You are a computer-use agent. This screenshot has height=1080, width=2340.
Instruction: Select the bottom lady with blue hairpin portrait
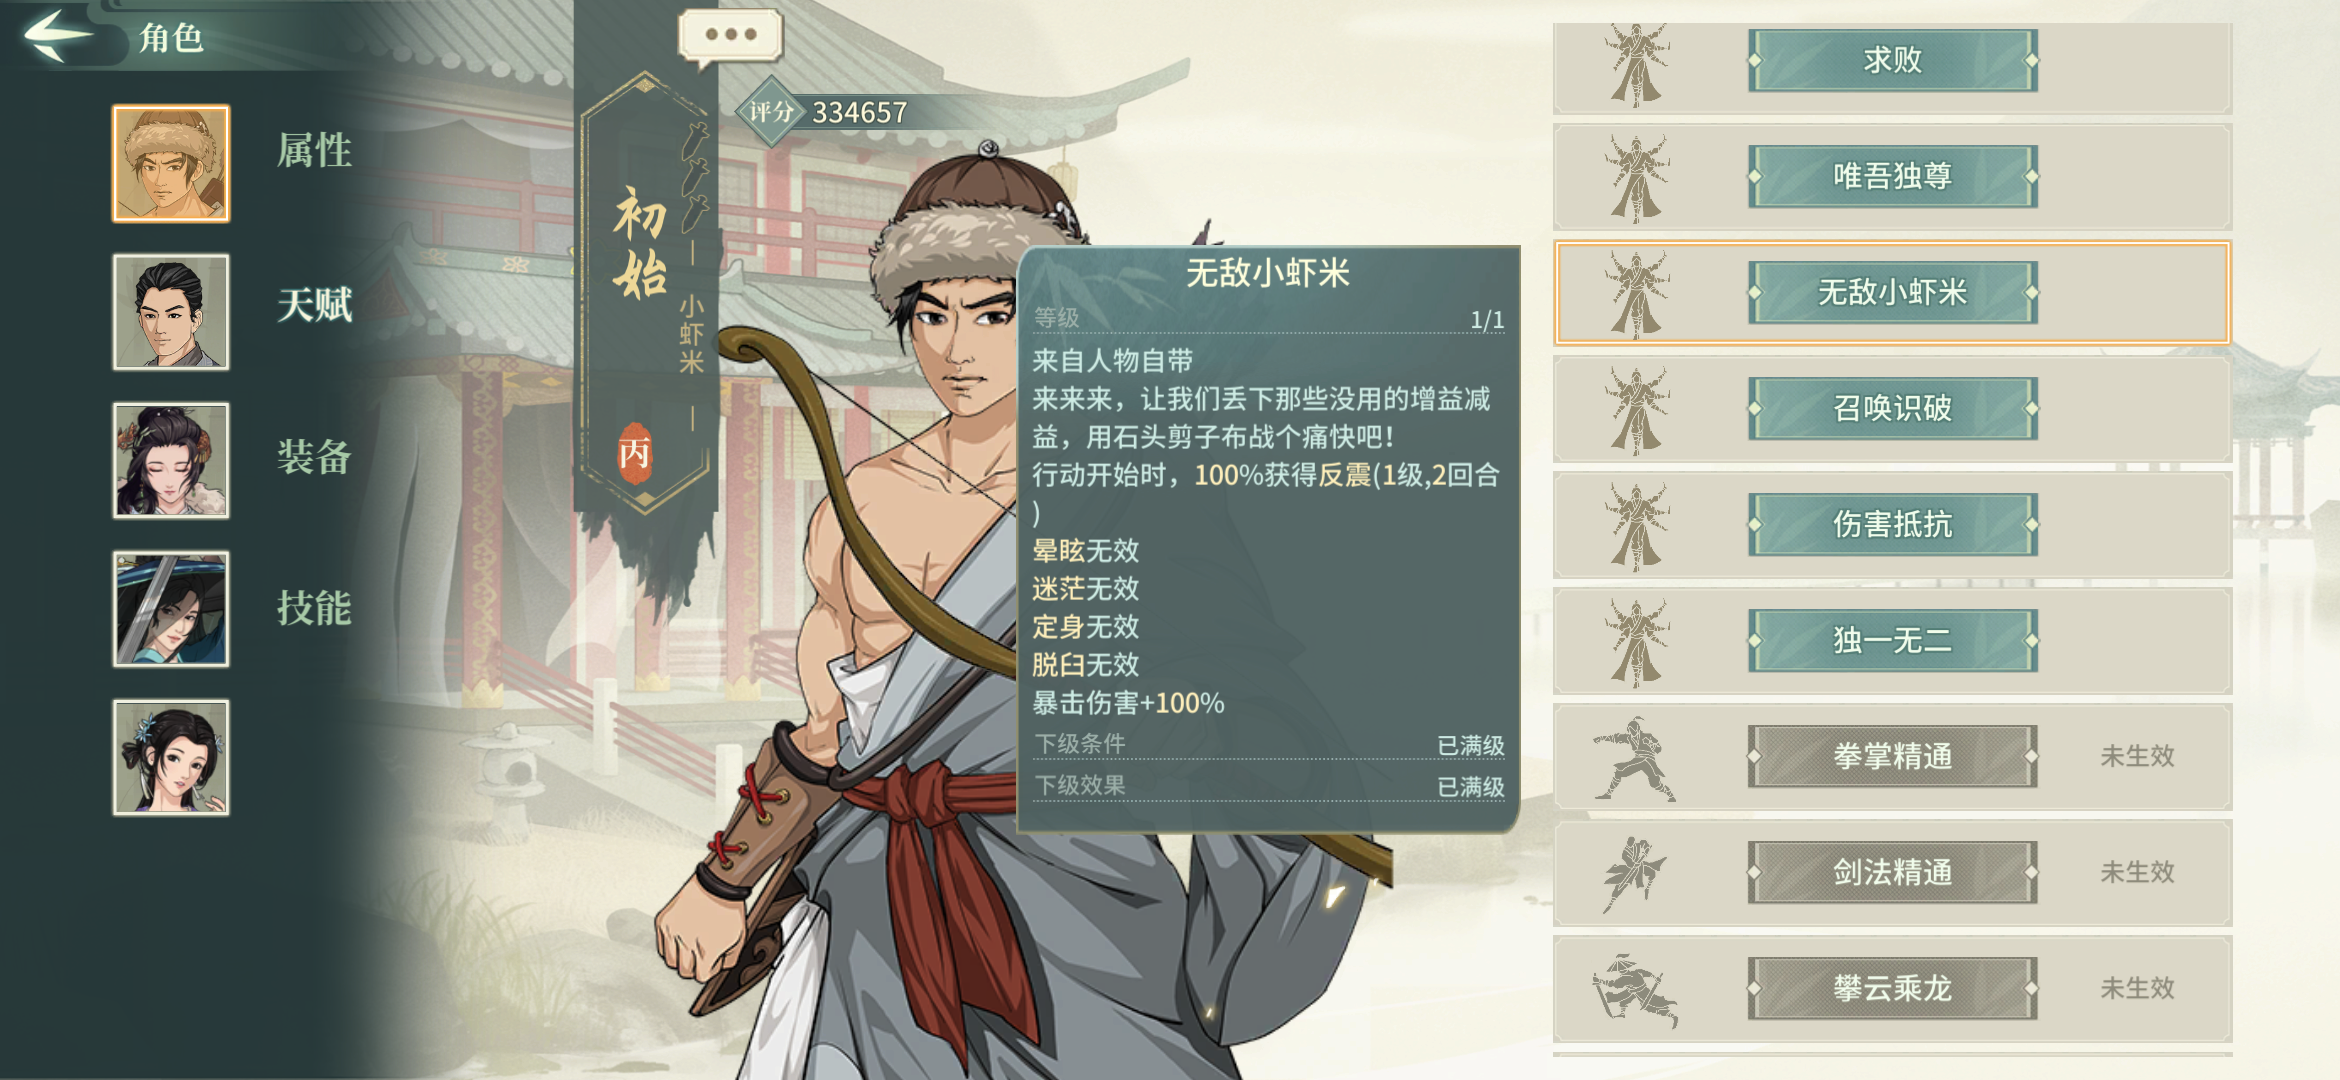pyautogui.click(x=171, y=758)
